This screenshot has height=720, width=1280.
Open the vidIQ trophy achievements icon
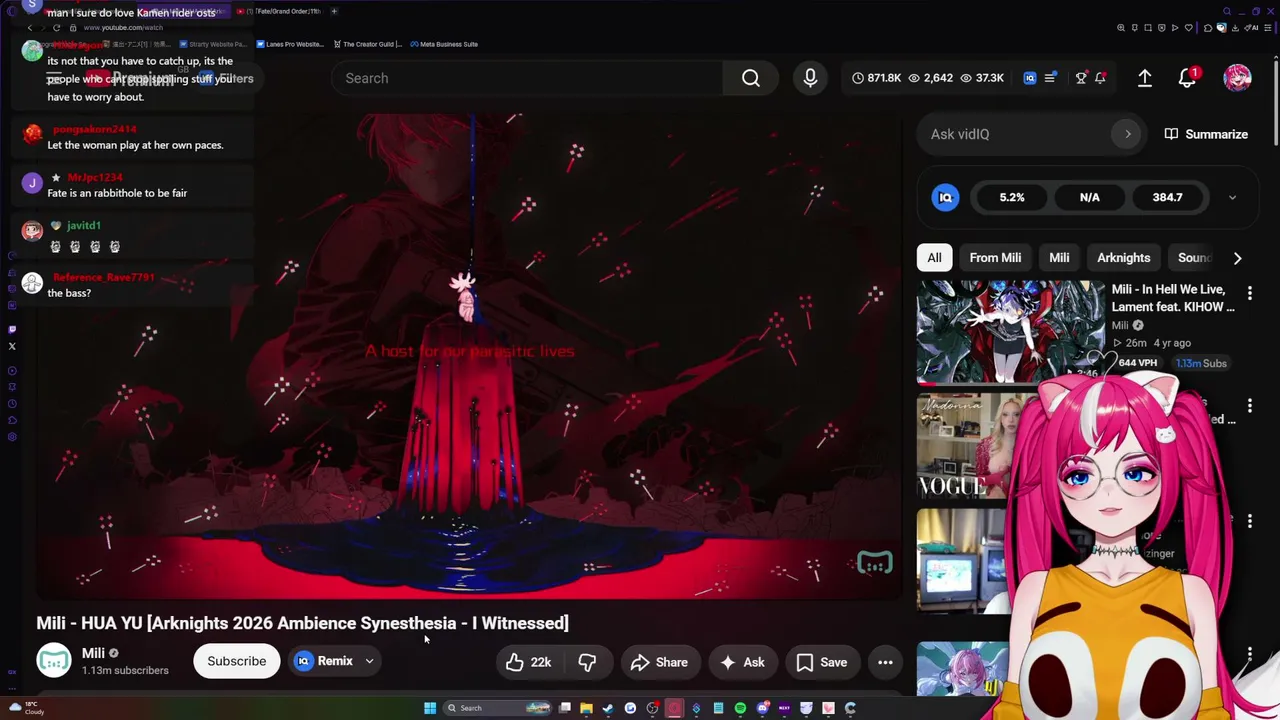1081,78
